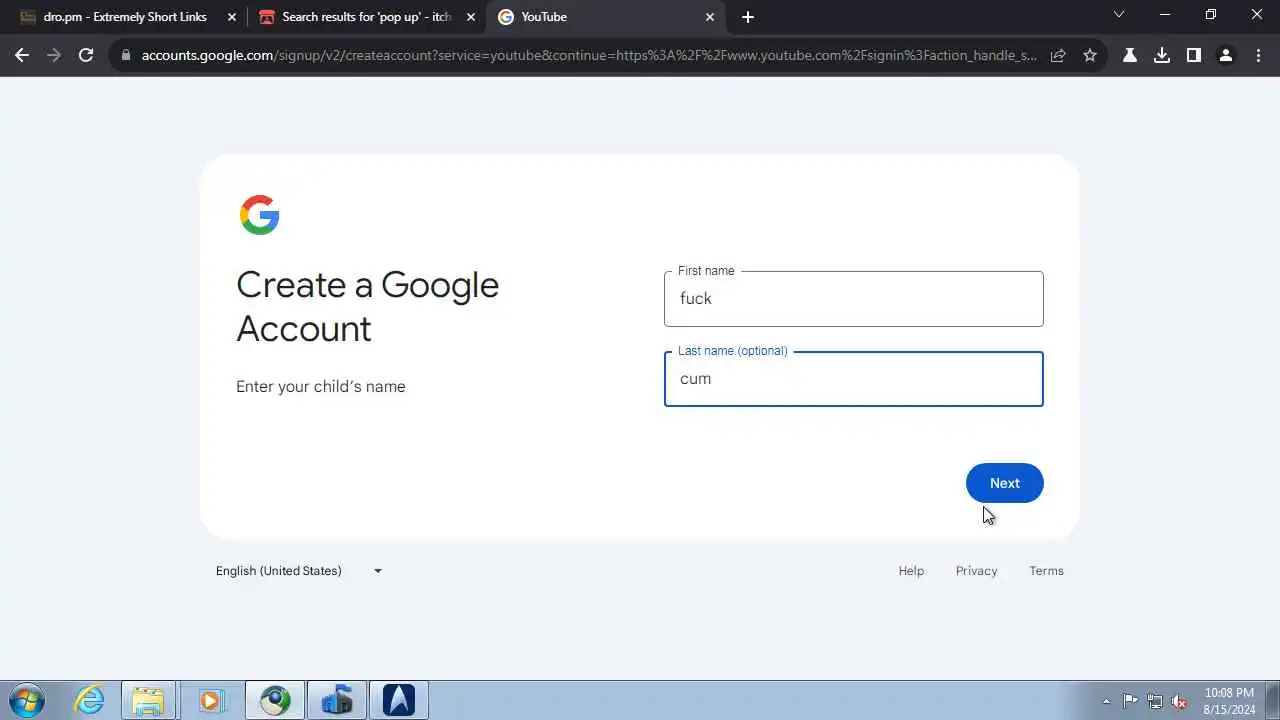This screenshot has height=720, width=1280.
Task: Click the blue Next button
Action: tap(1005, 483)
